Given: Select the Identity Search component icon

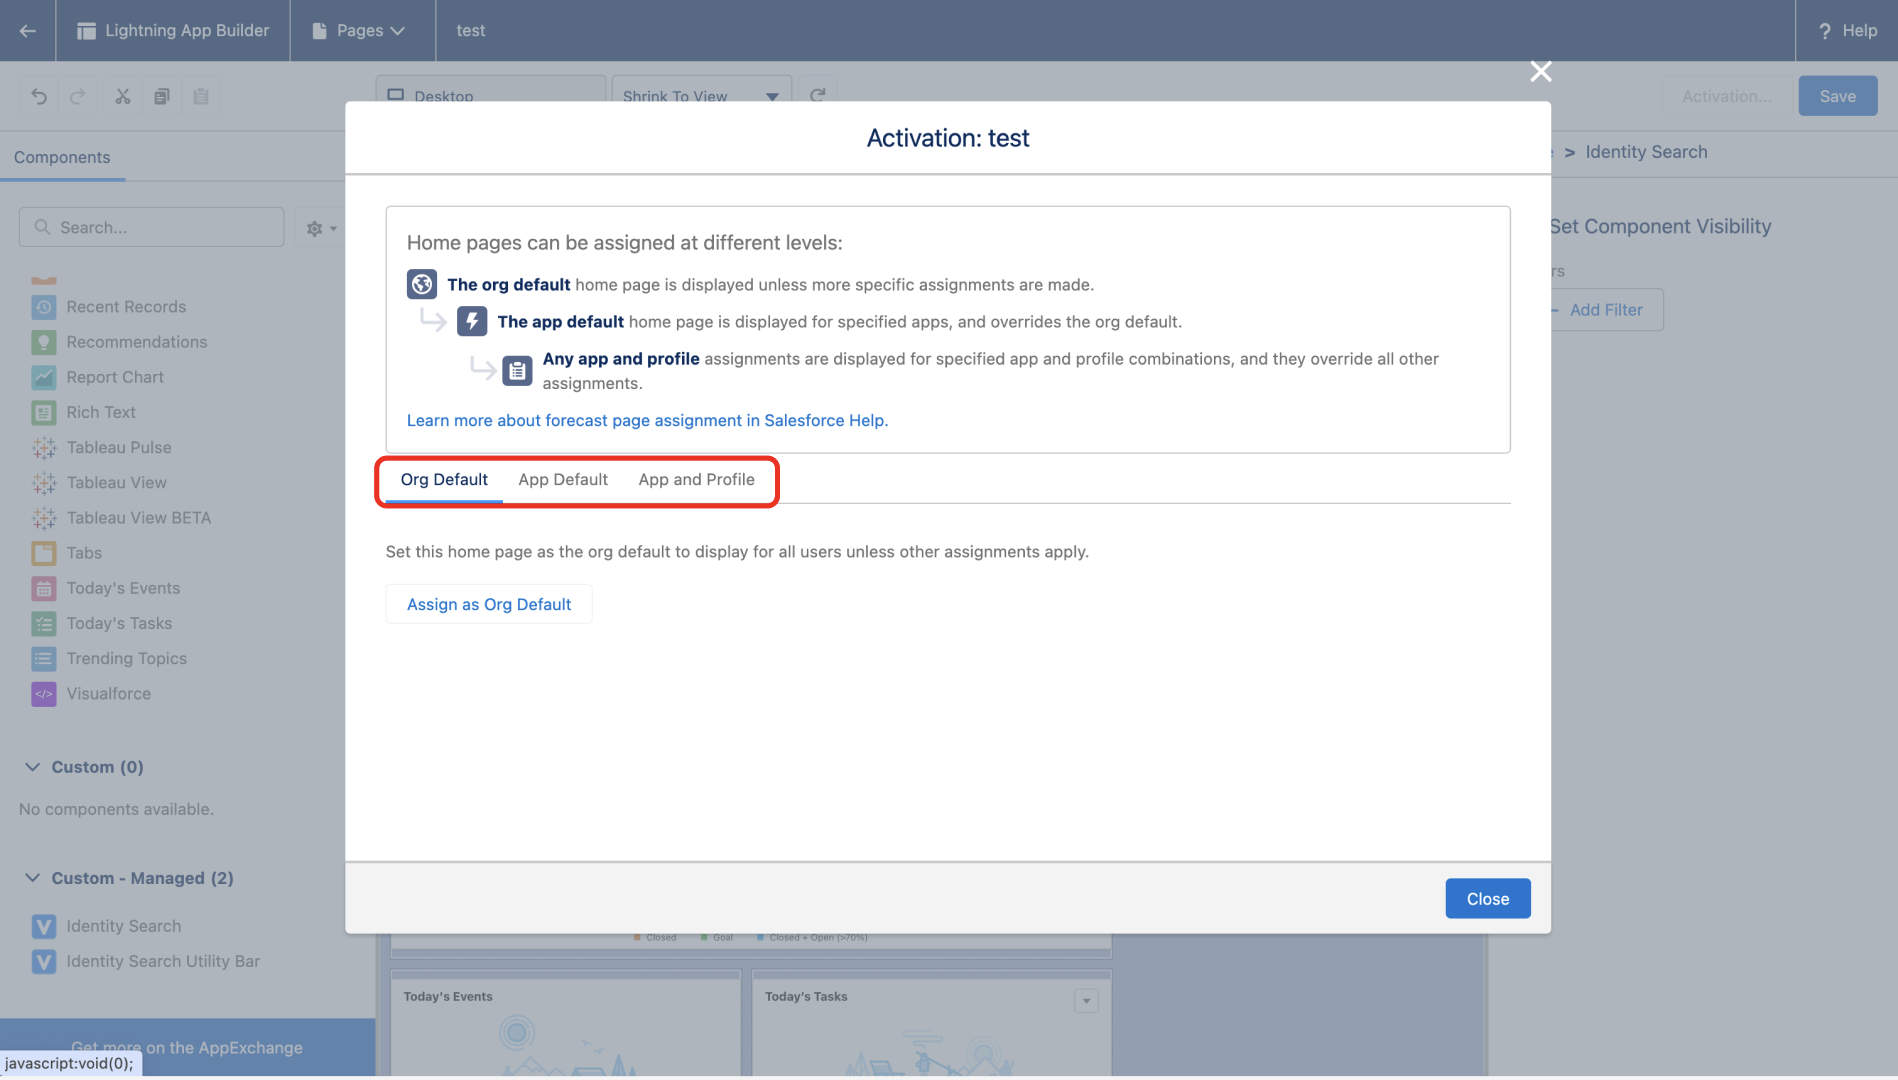Looking at the screenshot, I should 44,926.
